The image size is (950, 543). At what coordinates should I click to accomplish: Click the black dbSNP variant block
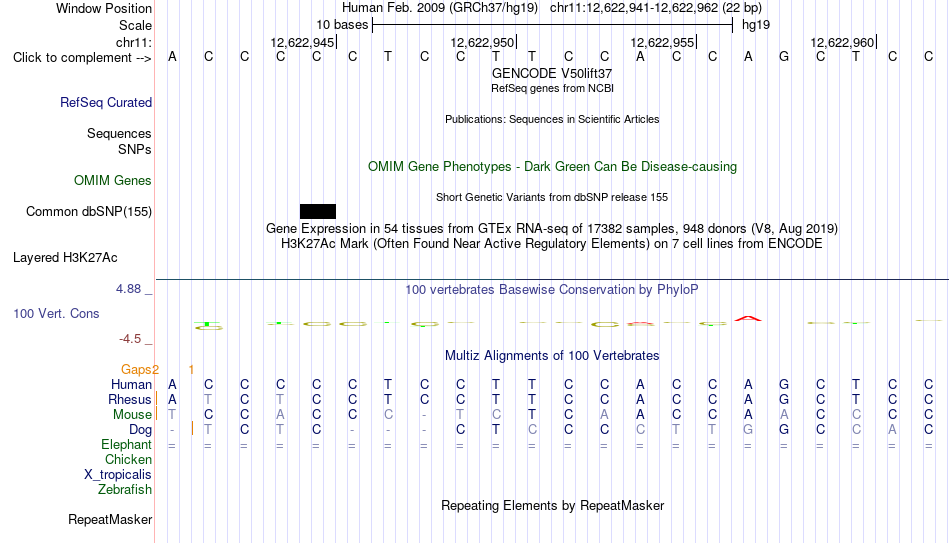pyautogui.click(x=317, y=212)
